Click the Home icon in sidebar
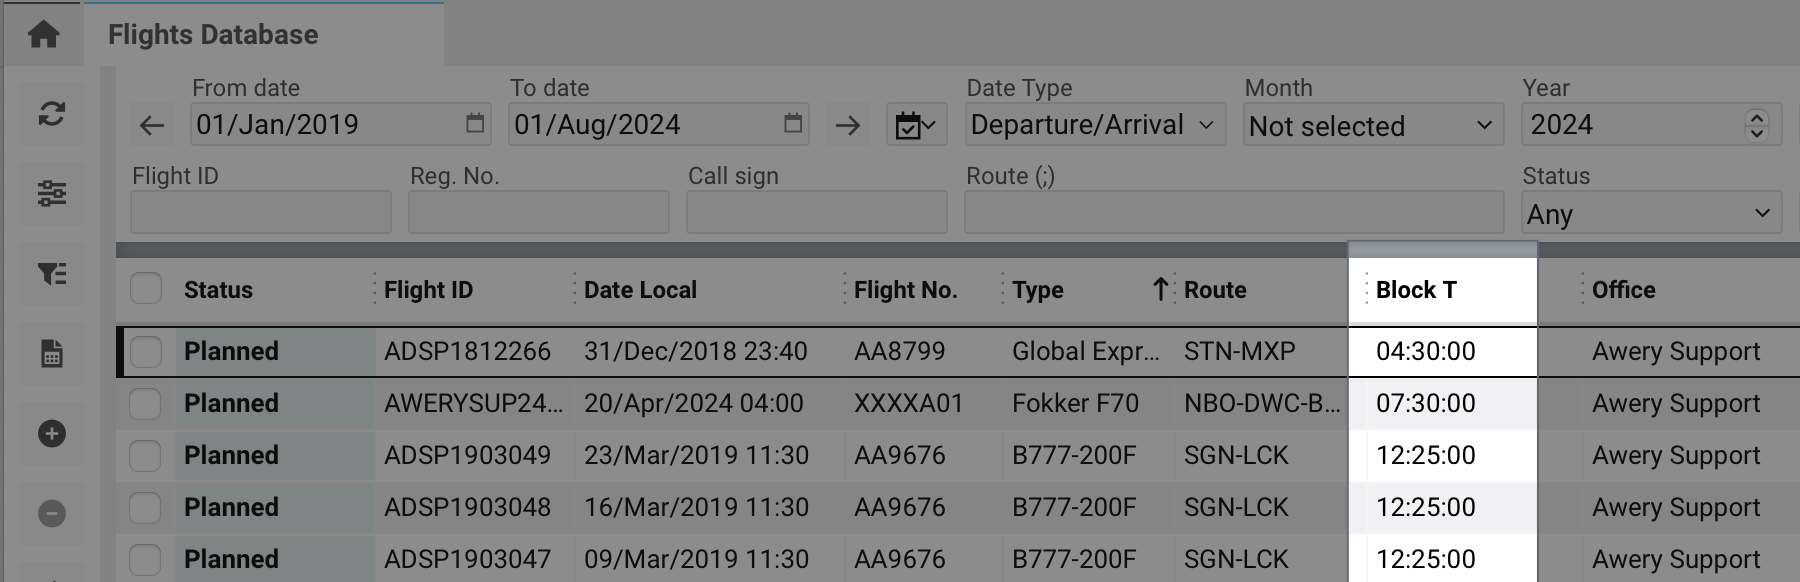 44,35
